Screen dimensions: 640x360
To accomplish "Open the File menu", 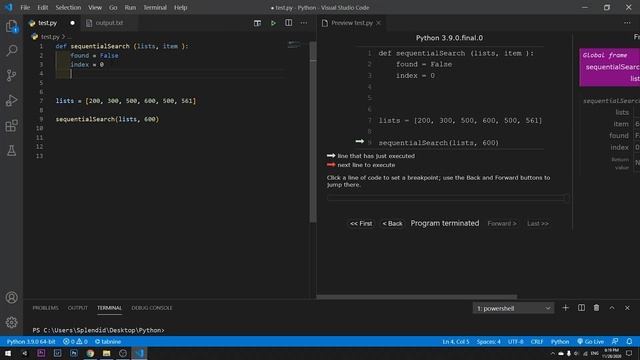I will pyautogui.click(x=25, y=7).
